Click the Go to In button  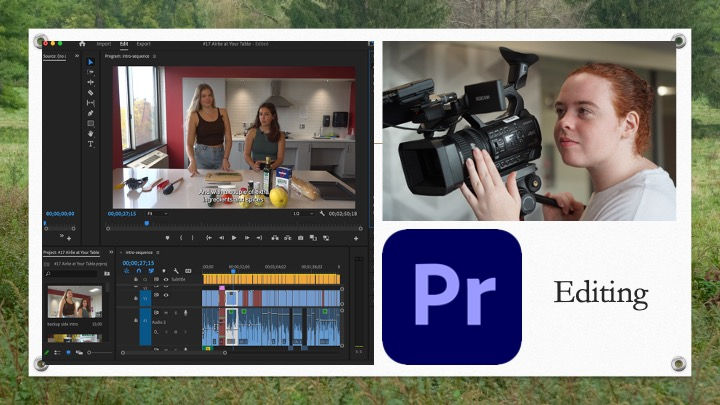tap(208, 238)
